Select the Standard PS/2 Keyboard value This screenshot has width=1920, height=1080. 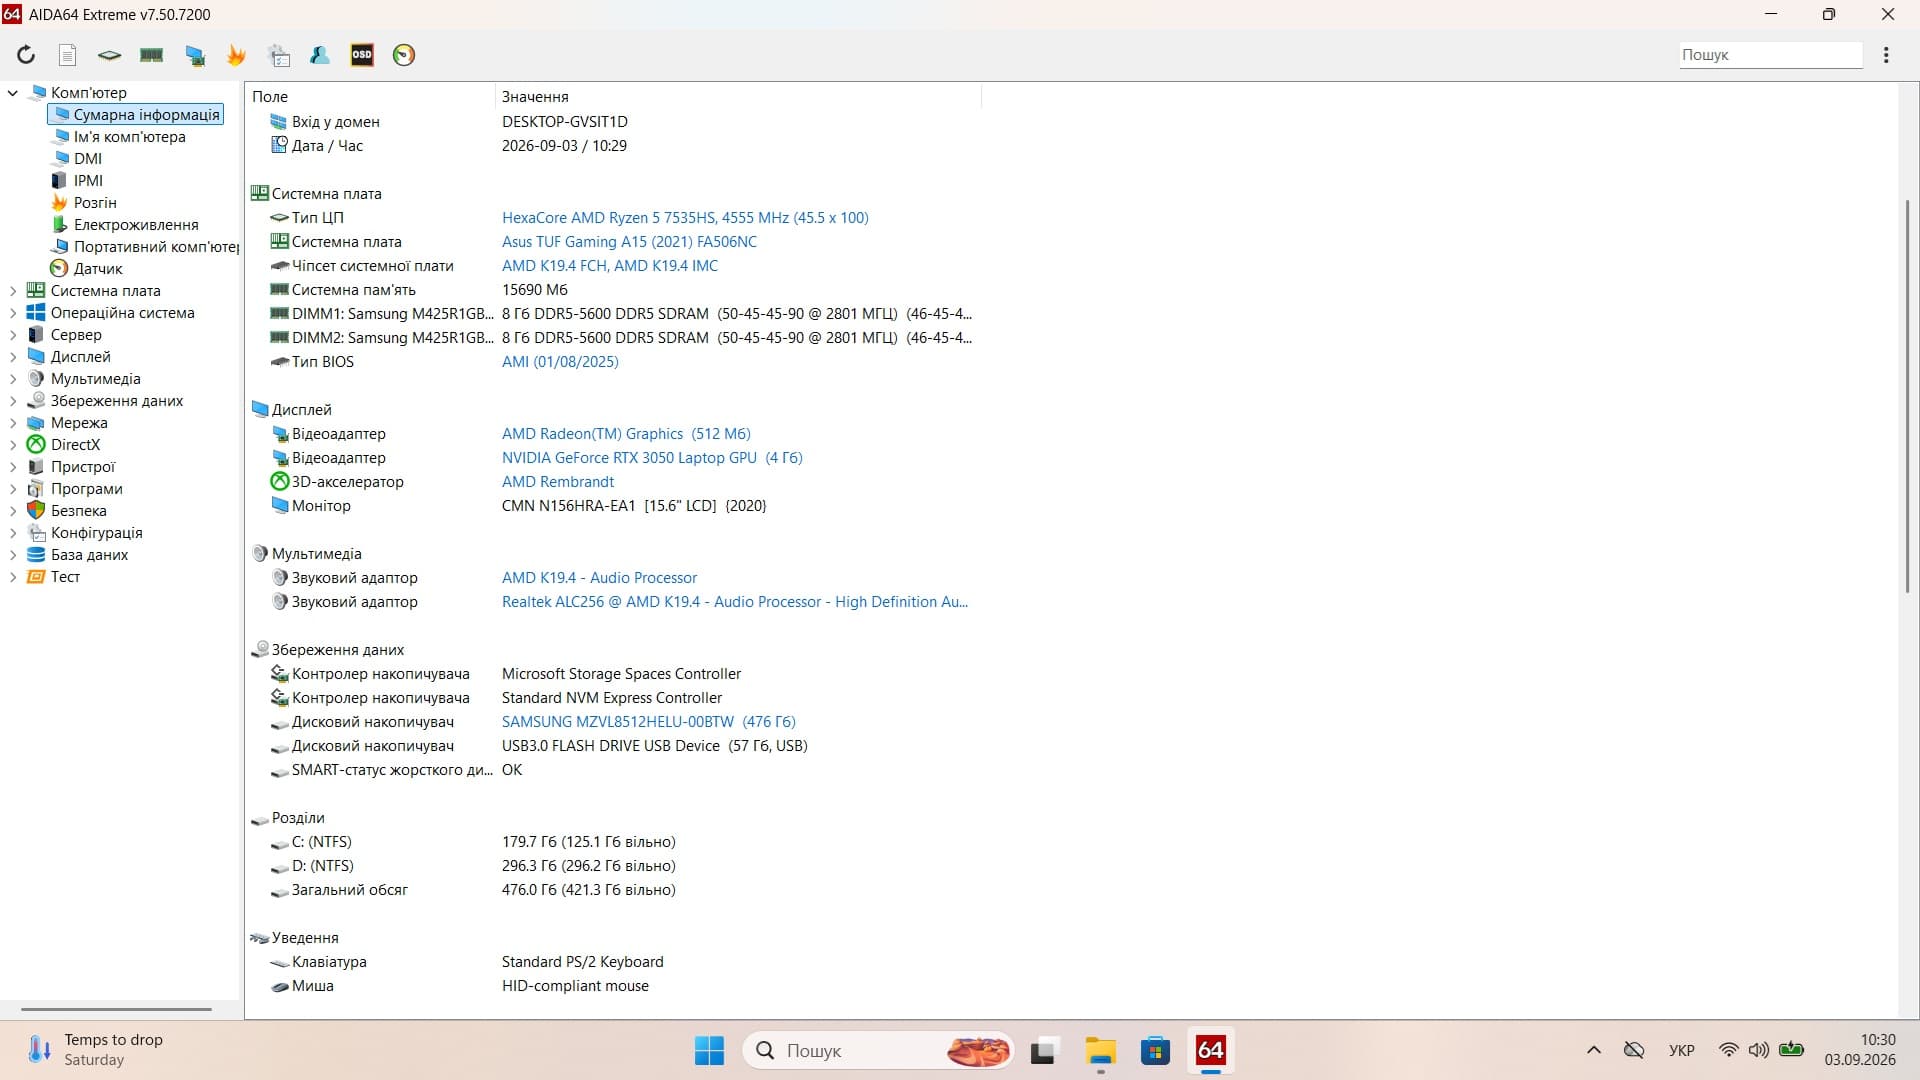(583, 962)
